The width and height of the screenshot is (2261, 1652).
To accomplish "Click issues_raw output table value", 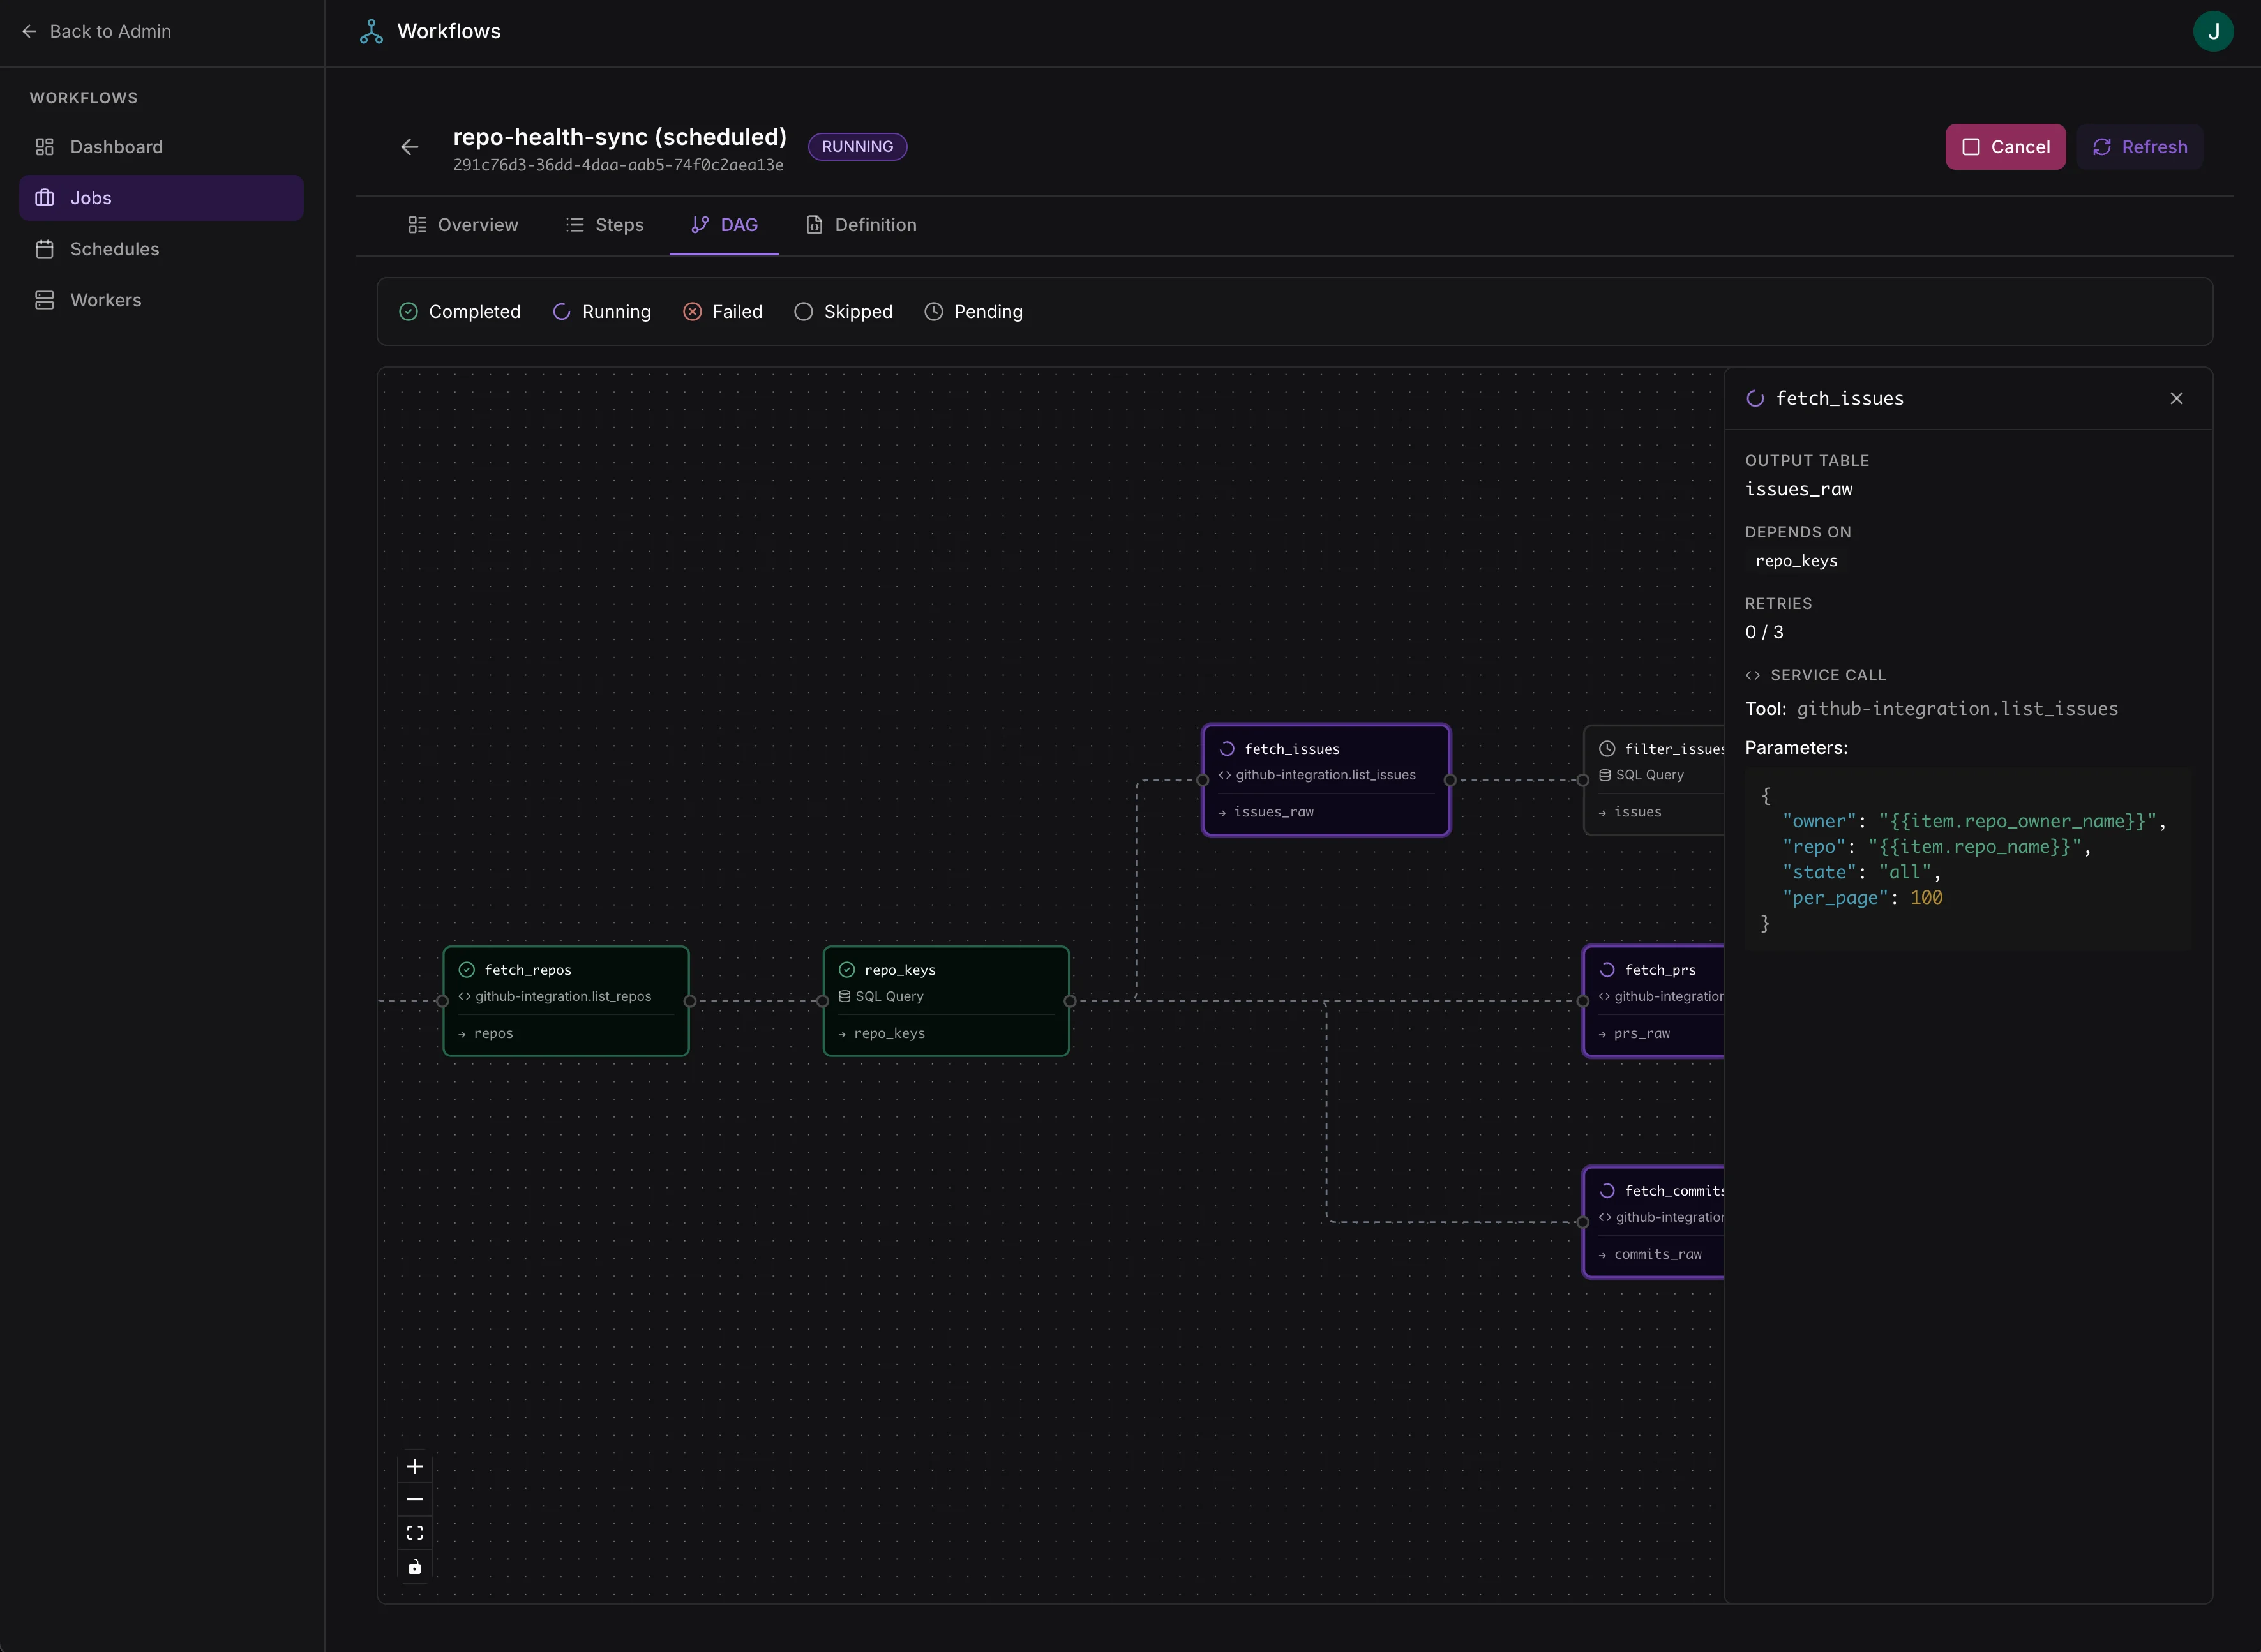I will pos(1799,489).
